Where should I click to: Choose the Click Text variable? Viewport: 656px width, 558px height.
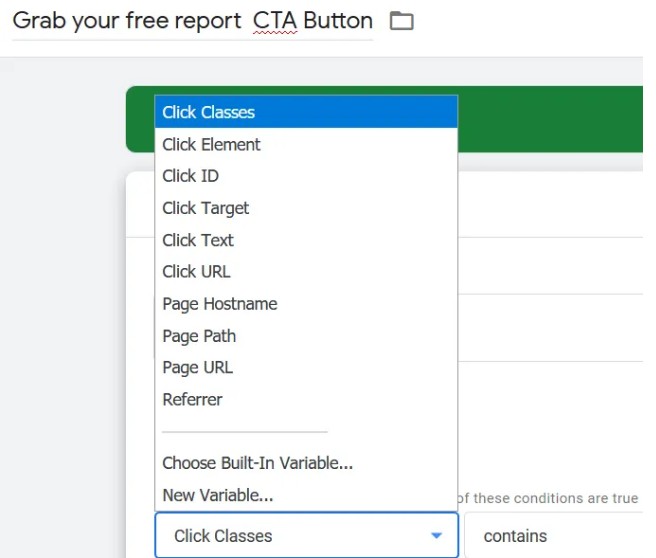(x=198, y=240)
